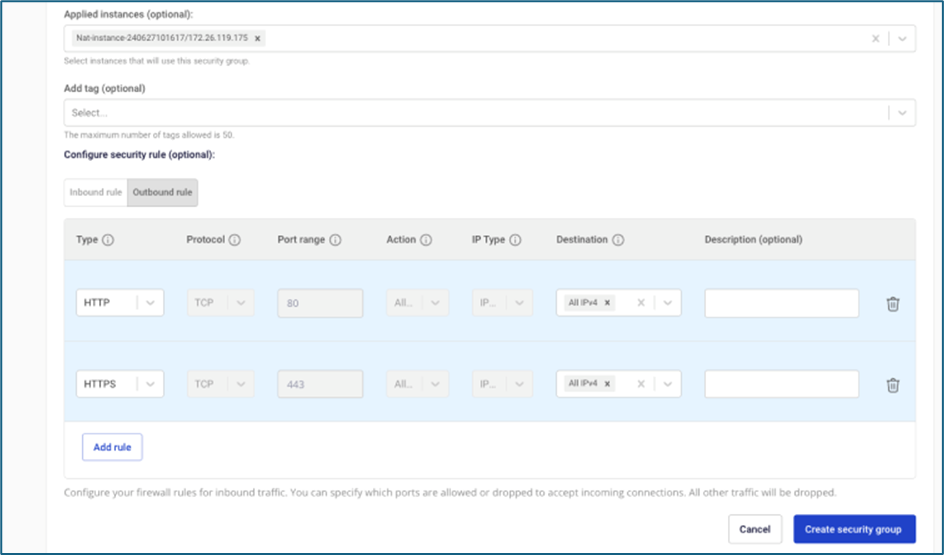Click info icon next to Destination header
944x555 pixels.
[618, 240]
